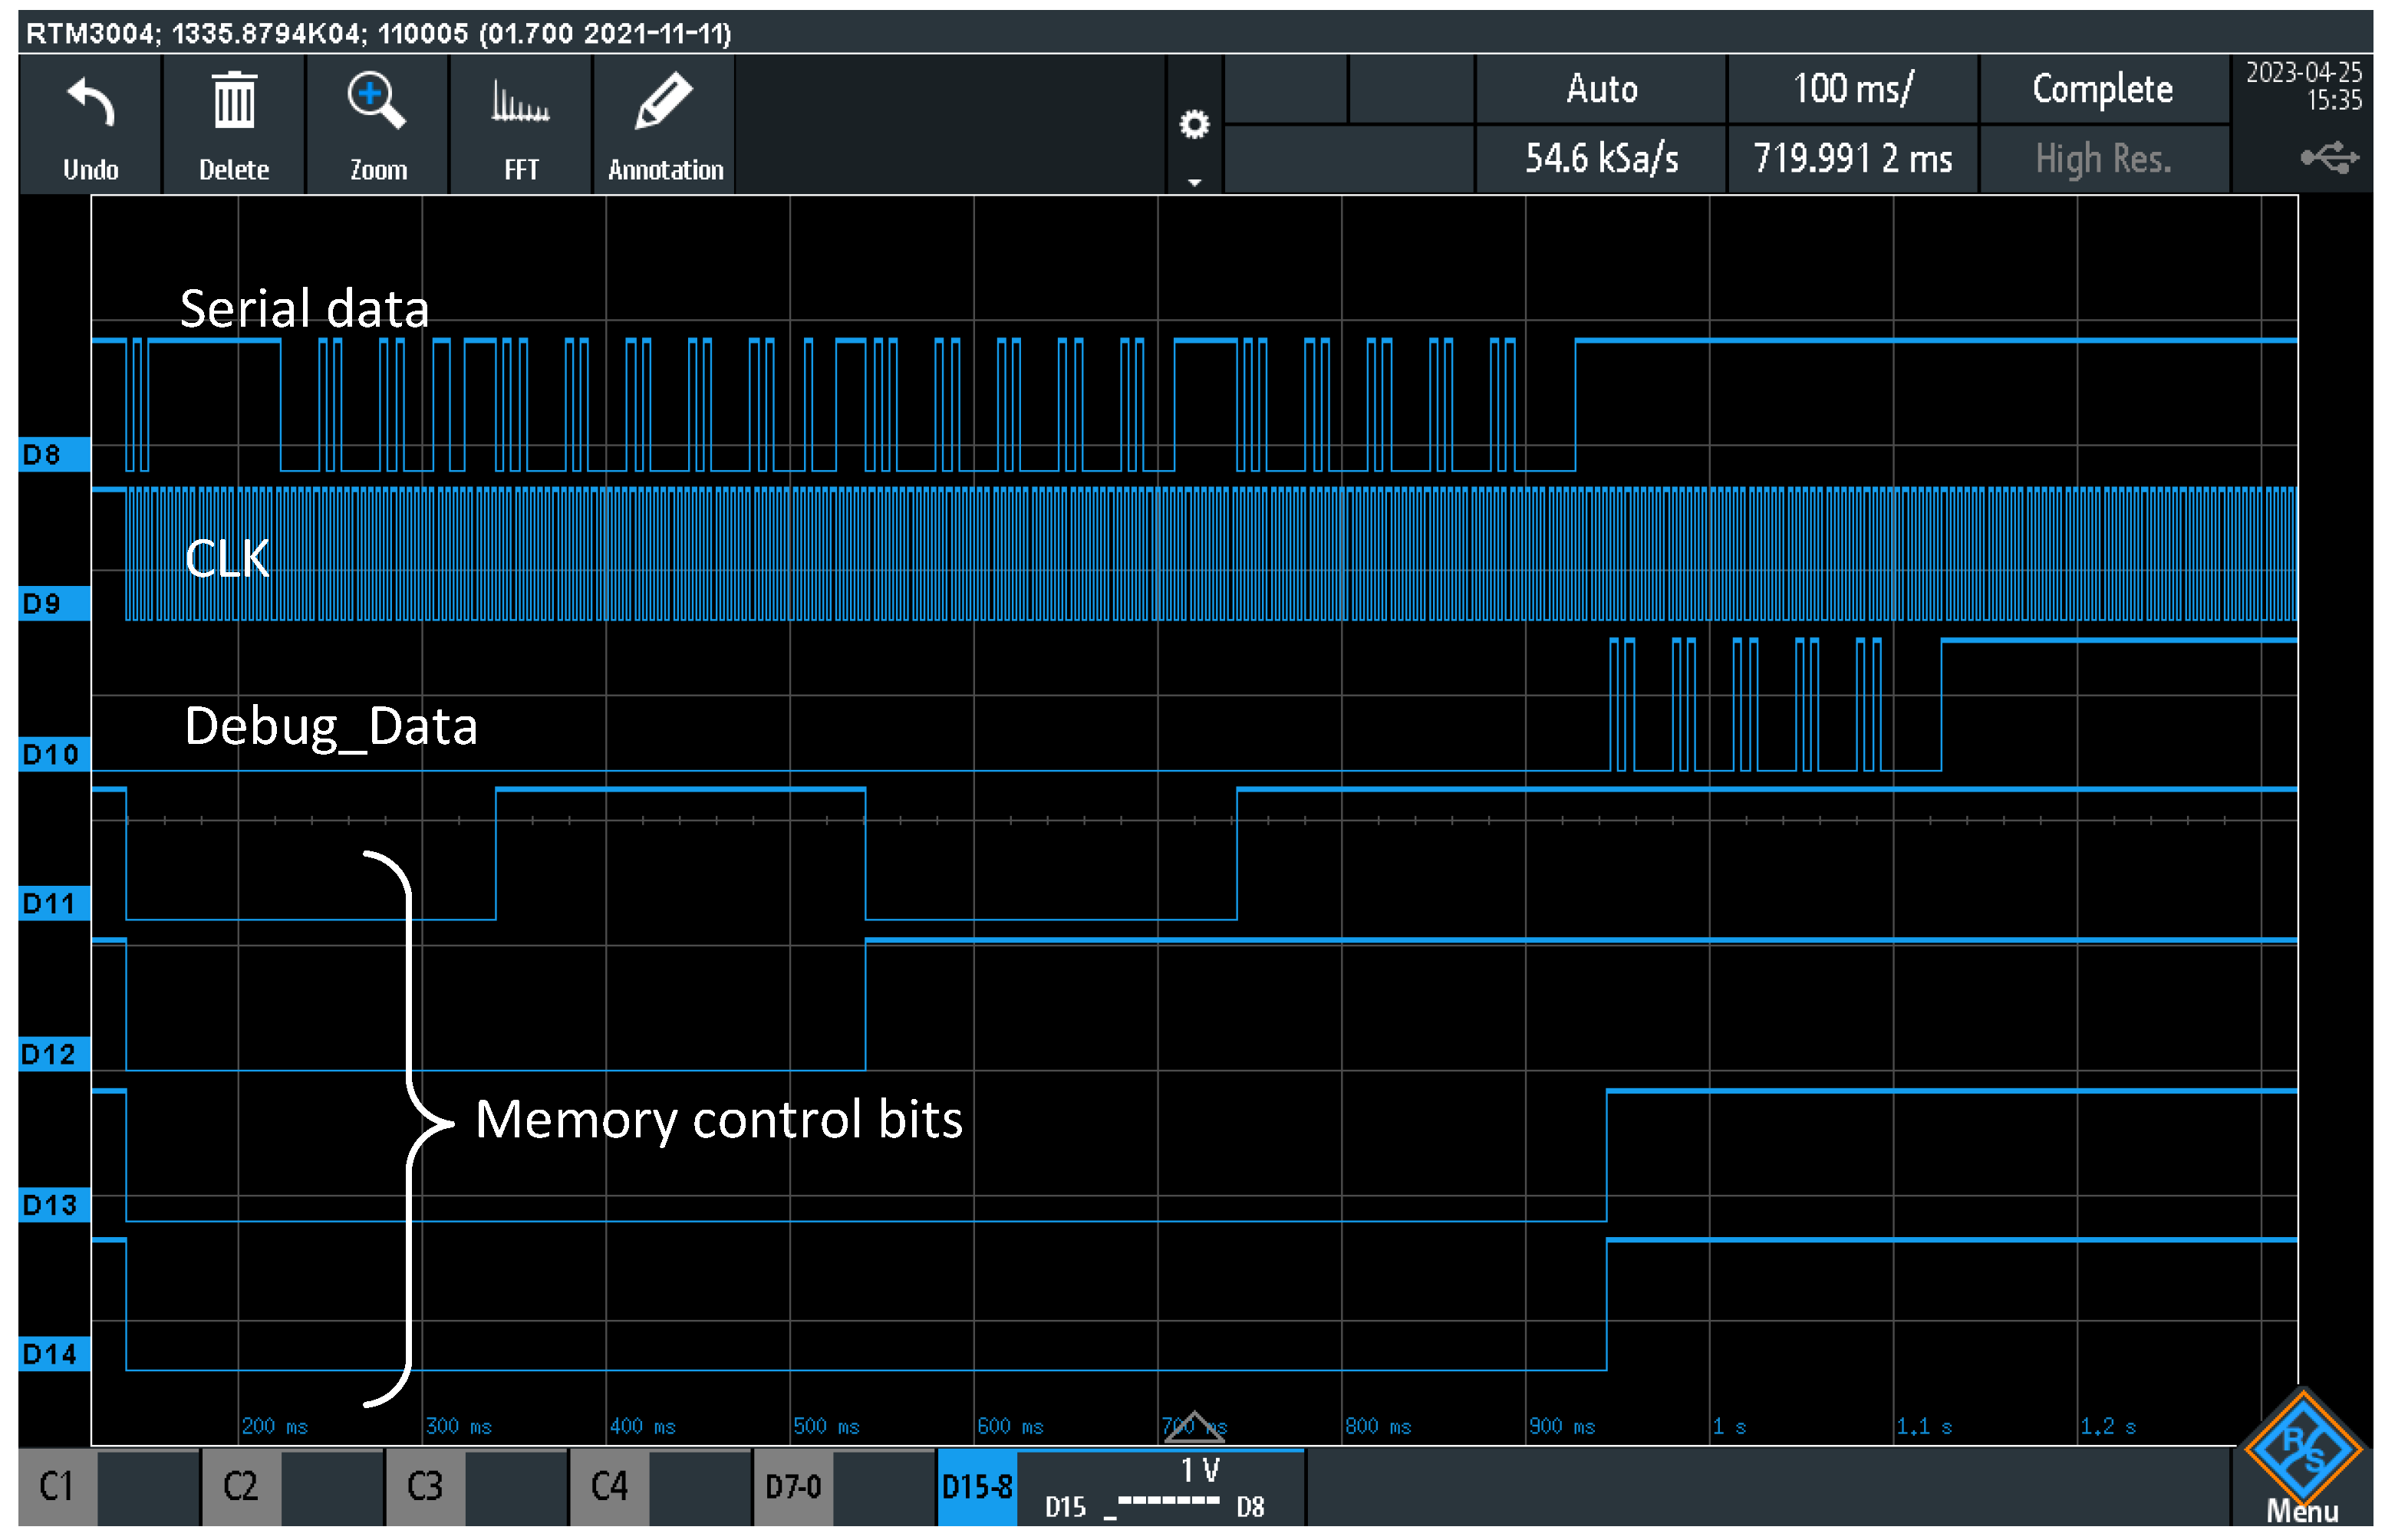Toggle channel C1 on
Screen dimensions: 2385x1540
click(x=57, y=1487)
